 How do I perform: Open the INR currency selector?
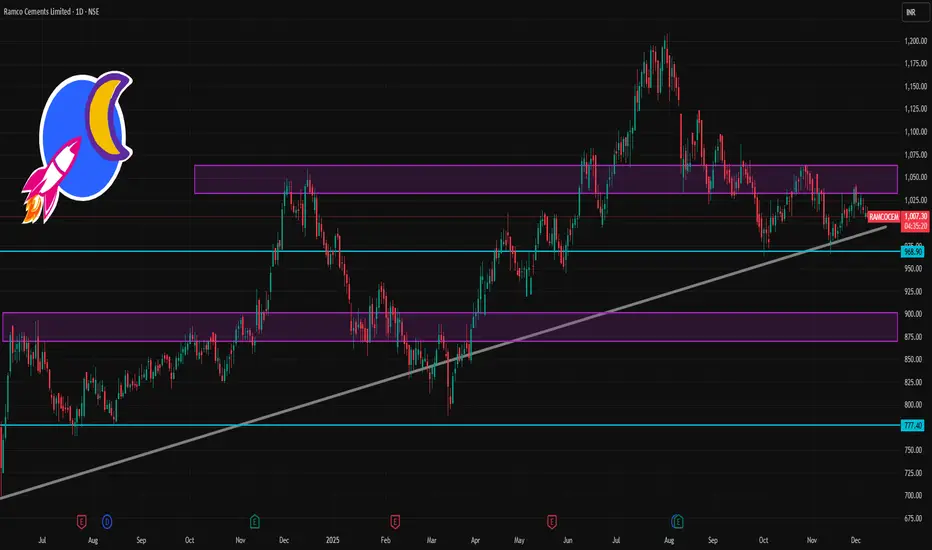pos(914,12)
